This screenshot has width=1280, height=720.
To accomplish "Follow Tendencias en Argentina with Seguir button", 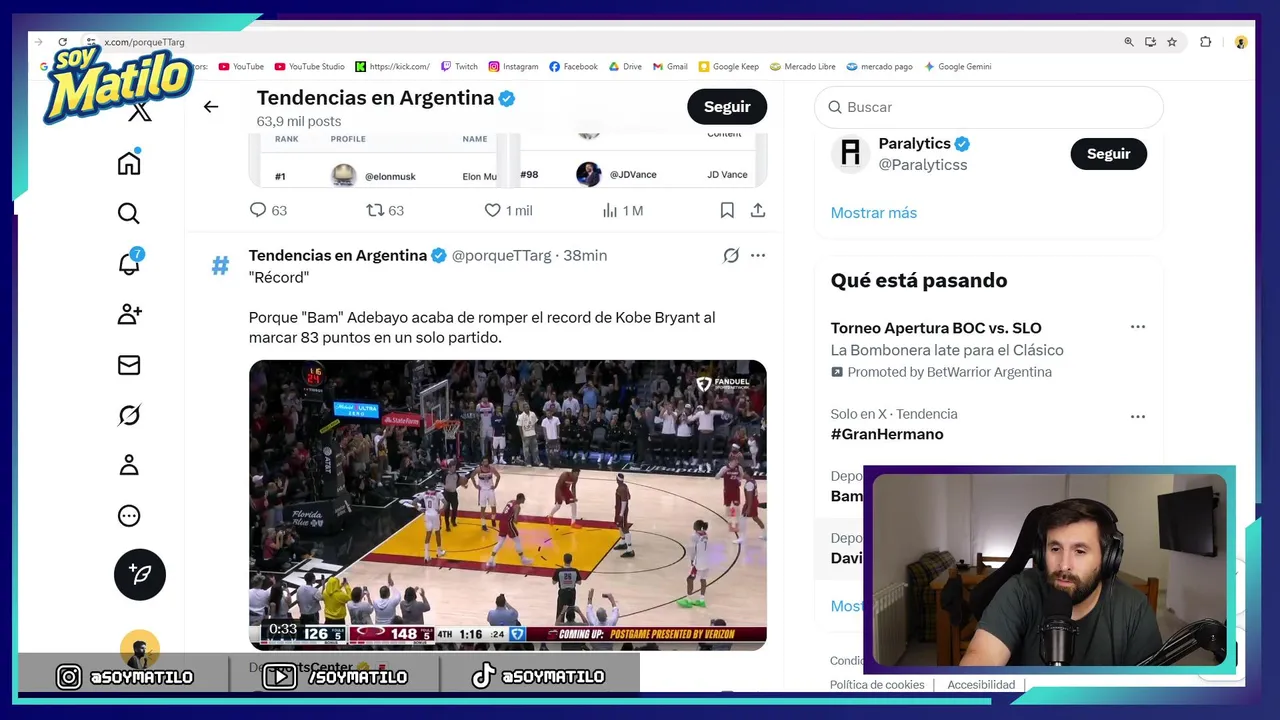I will pos(727,107).
